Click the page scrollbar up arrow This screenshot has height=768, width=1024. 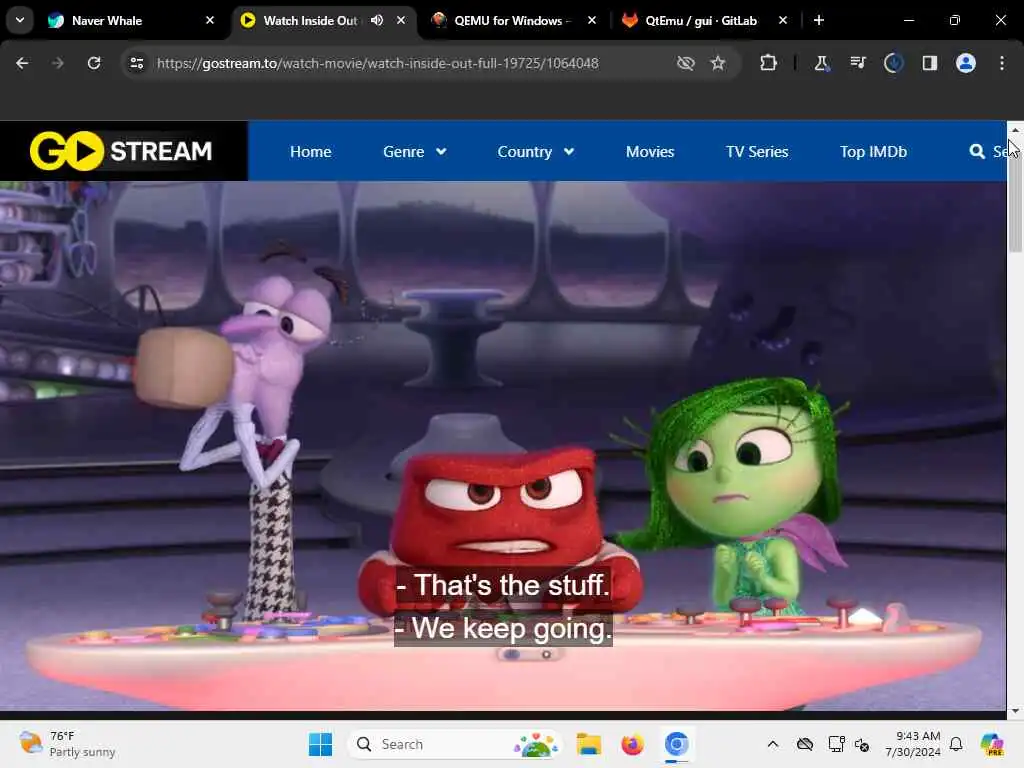pyautogui.click(x=1015, y=130)
